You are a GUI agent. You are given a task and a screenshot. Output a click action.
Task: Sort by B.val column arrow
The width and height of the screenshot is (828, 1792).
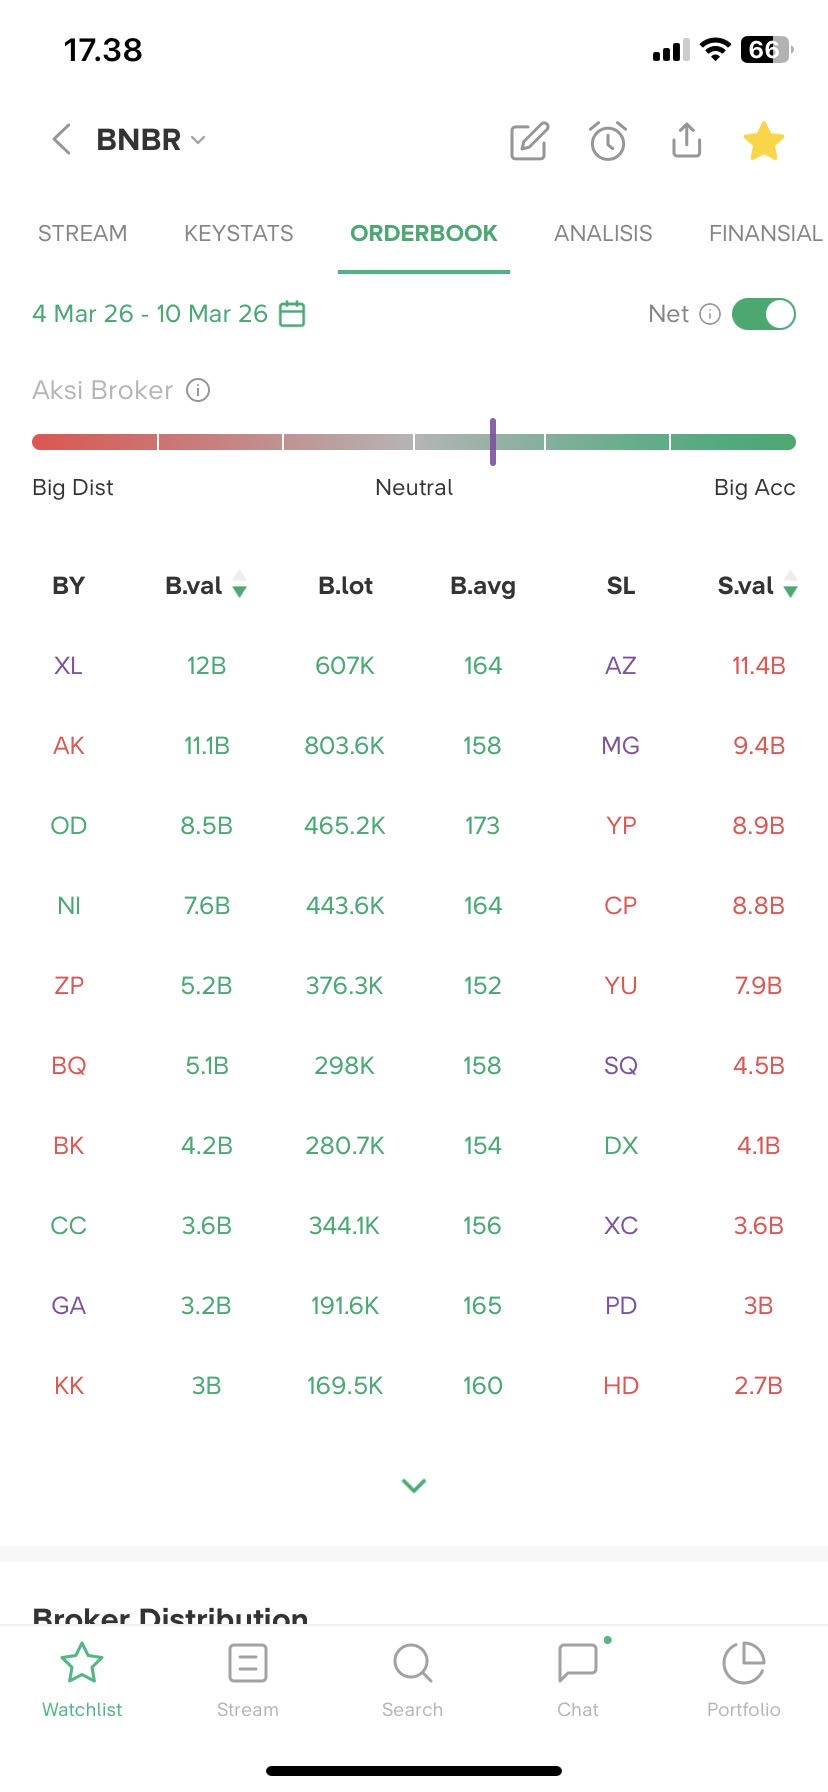tap(239, 585)
